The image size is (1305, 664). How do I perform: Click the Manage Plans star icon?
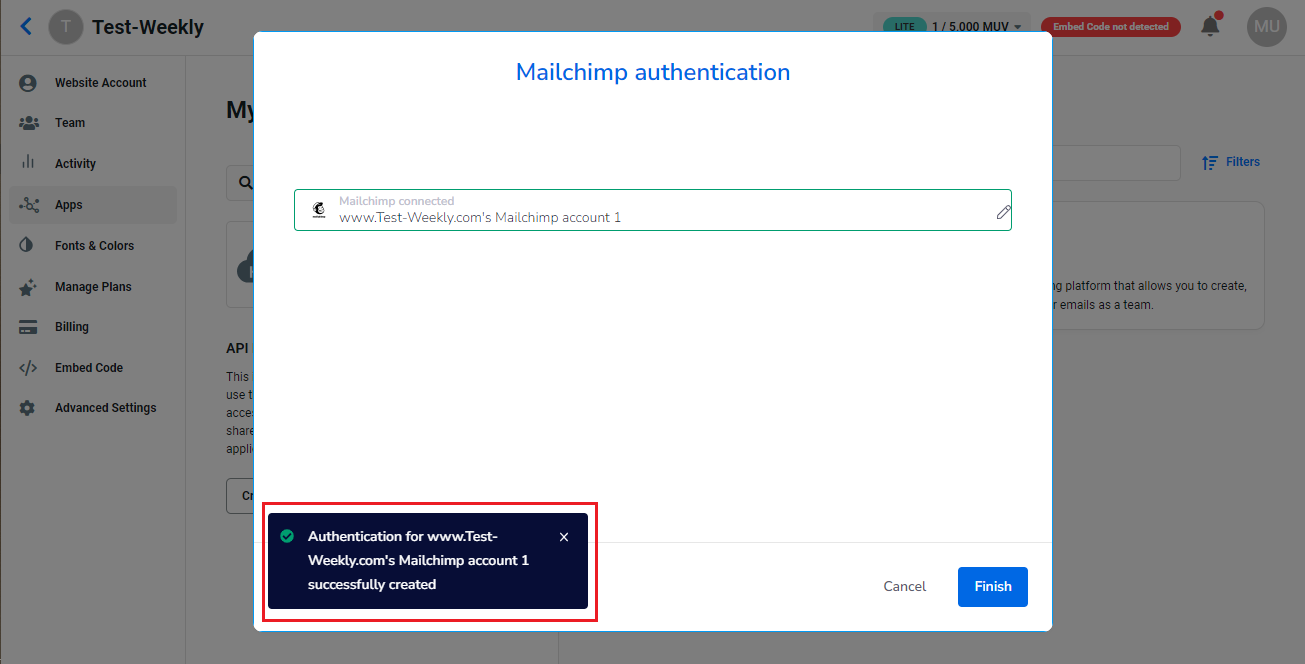point(28,287)
